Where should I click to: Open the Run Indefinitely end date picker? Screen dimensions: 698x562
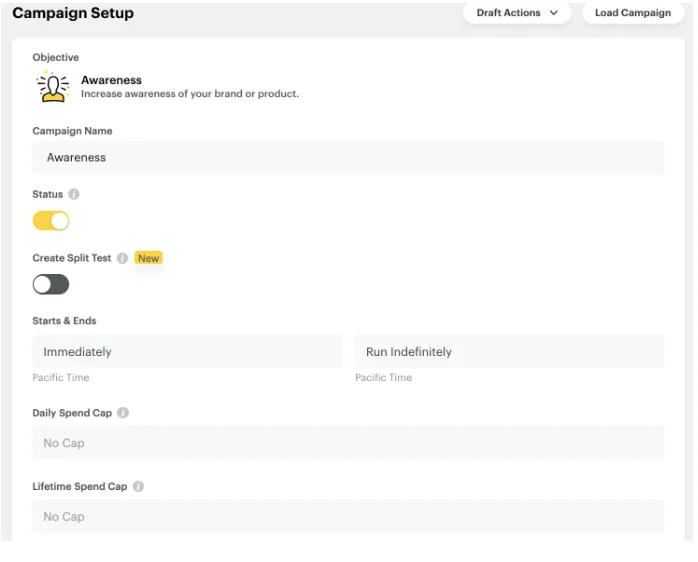click(508, 352)
